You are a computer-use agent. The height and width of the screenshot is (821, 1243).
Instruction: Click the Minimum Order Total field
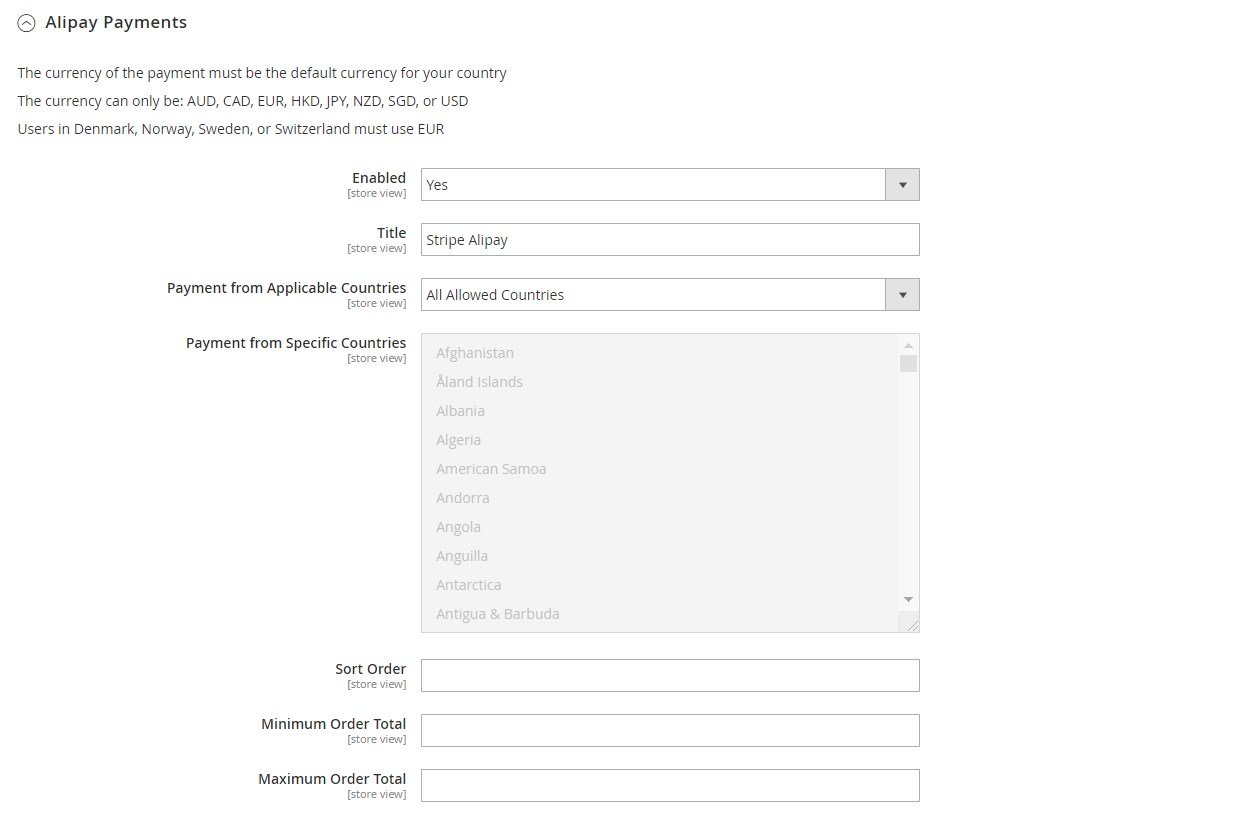pyautogui.click(x=670, y=731)
